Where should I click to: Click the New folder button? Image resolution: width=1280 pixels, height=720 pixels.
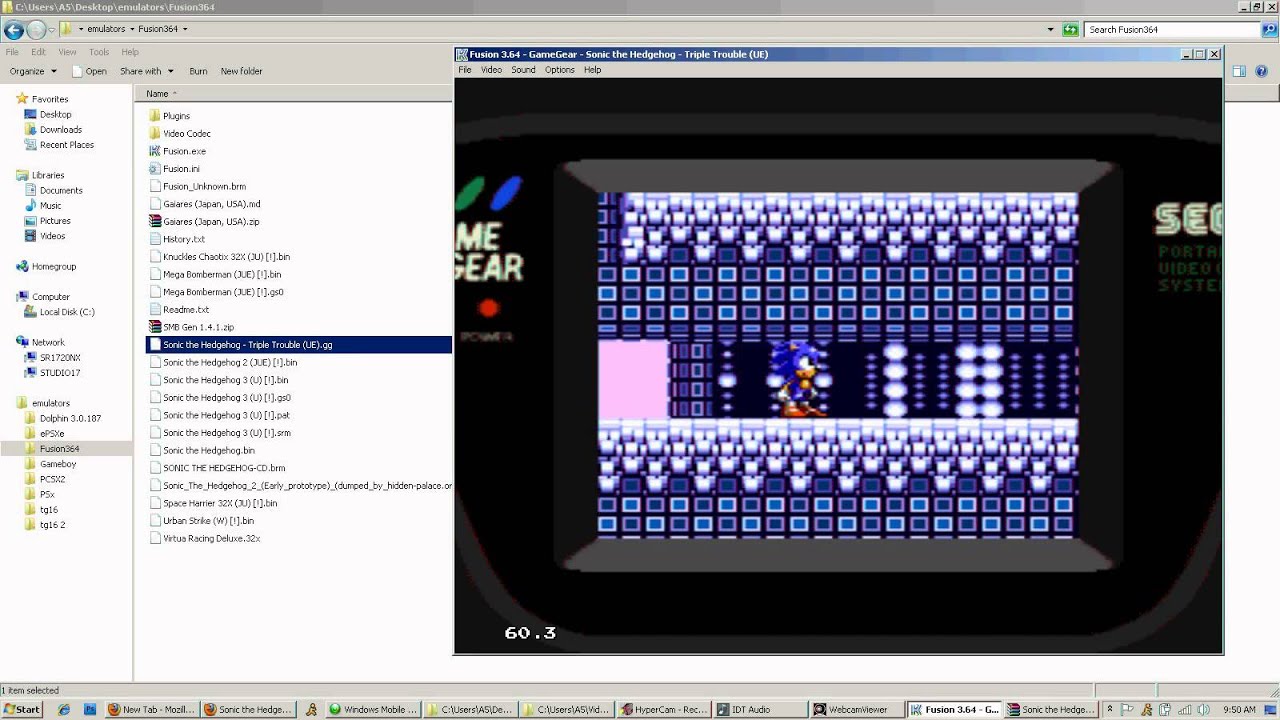point(241,71)
